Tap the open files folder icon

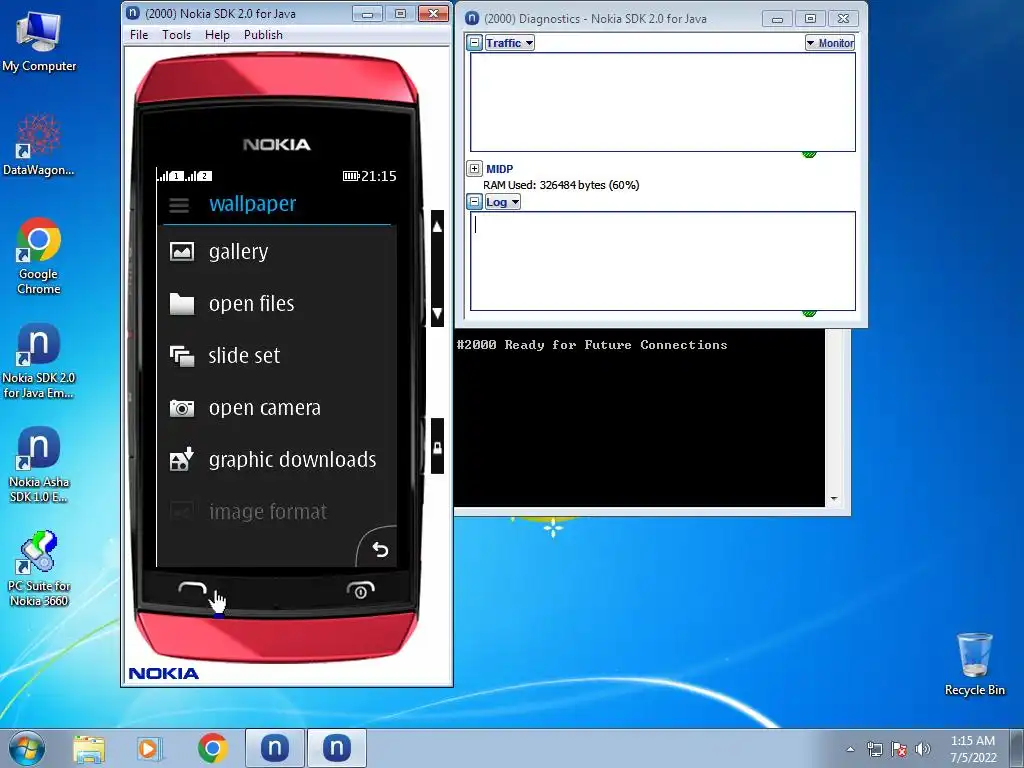[182, 304]
